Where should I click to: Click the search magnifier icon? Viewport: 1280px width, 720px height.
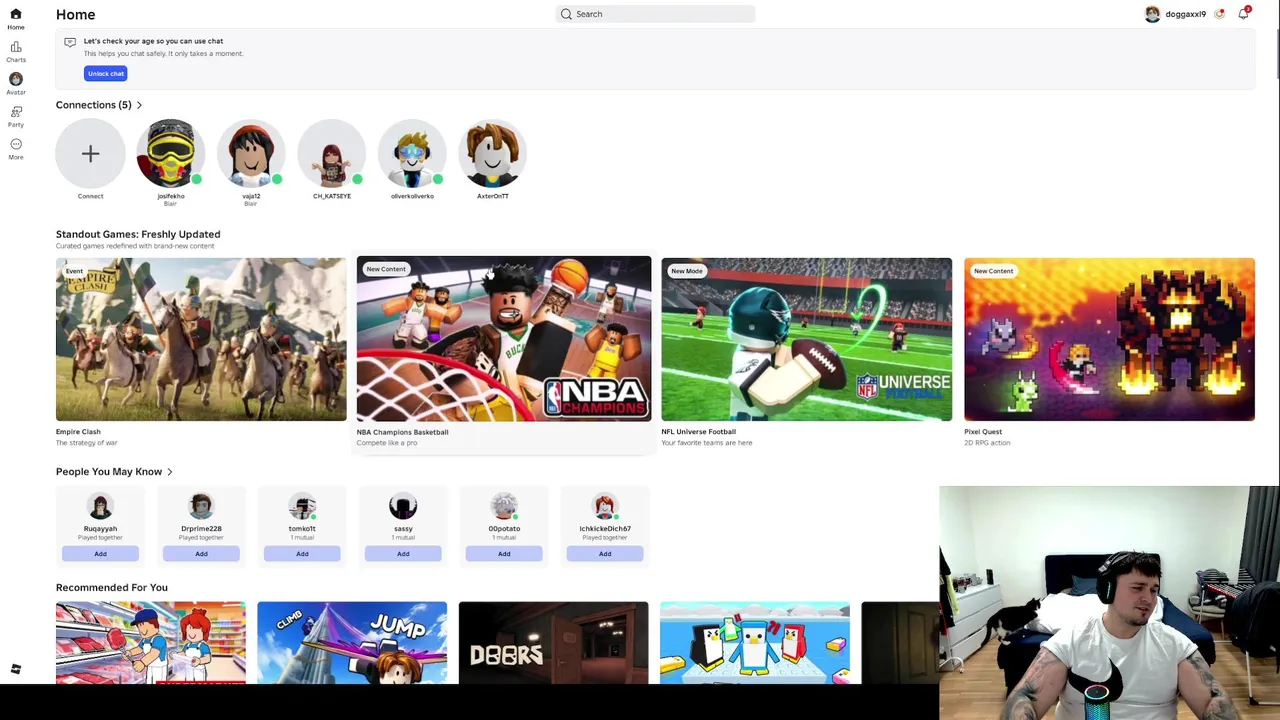pos(566,14)
